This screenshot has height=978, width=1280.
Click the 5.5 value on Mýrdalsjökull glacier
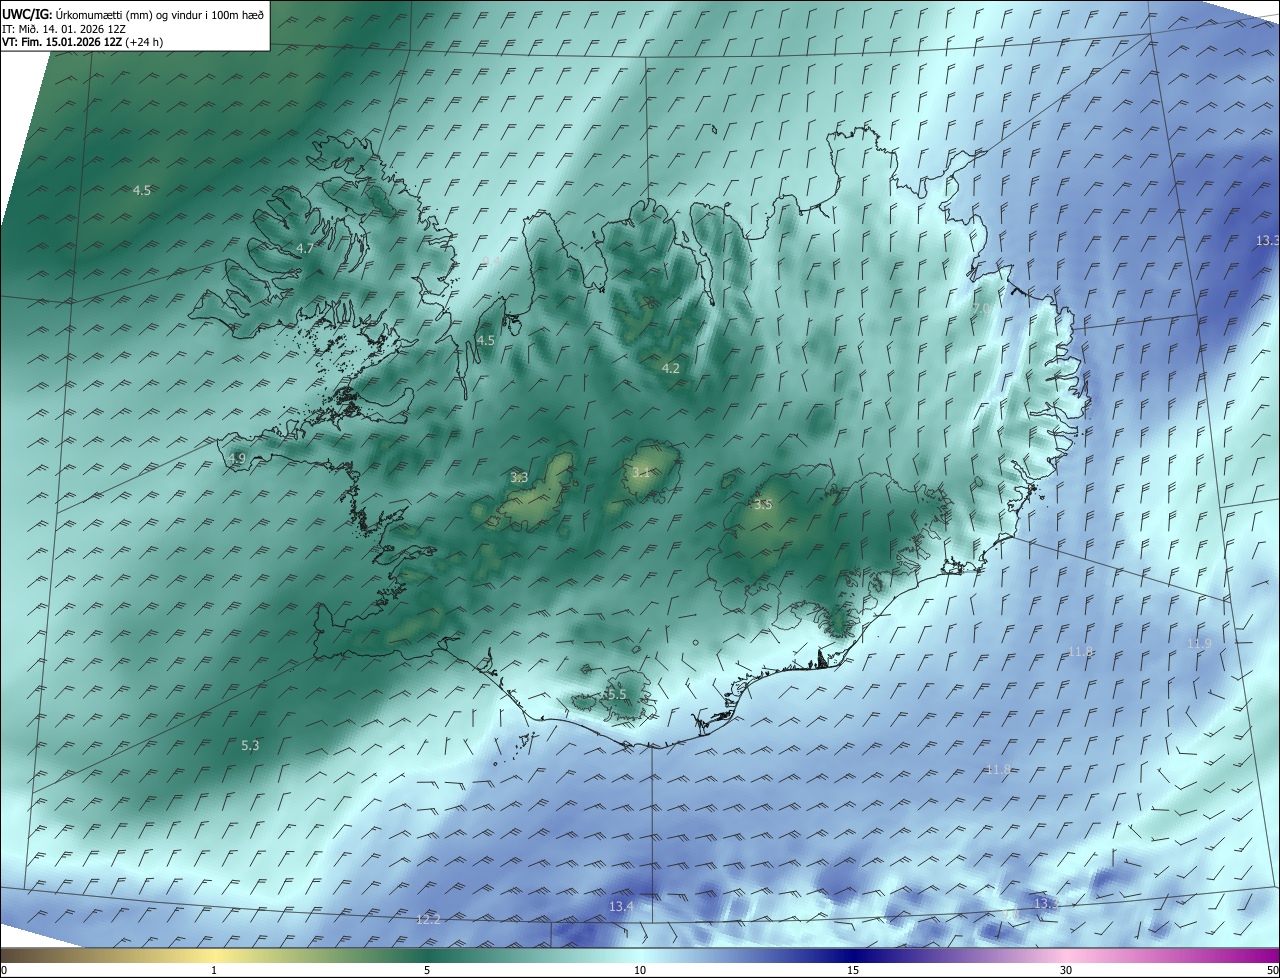[617, 694]
